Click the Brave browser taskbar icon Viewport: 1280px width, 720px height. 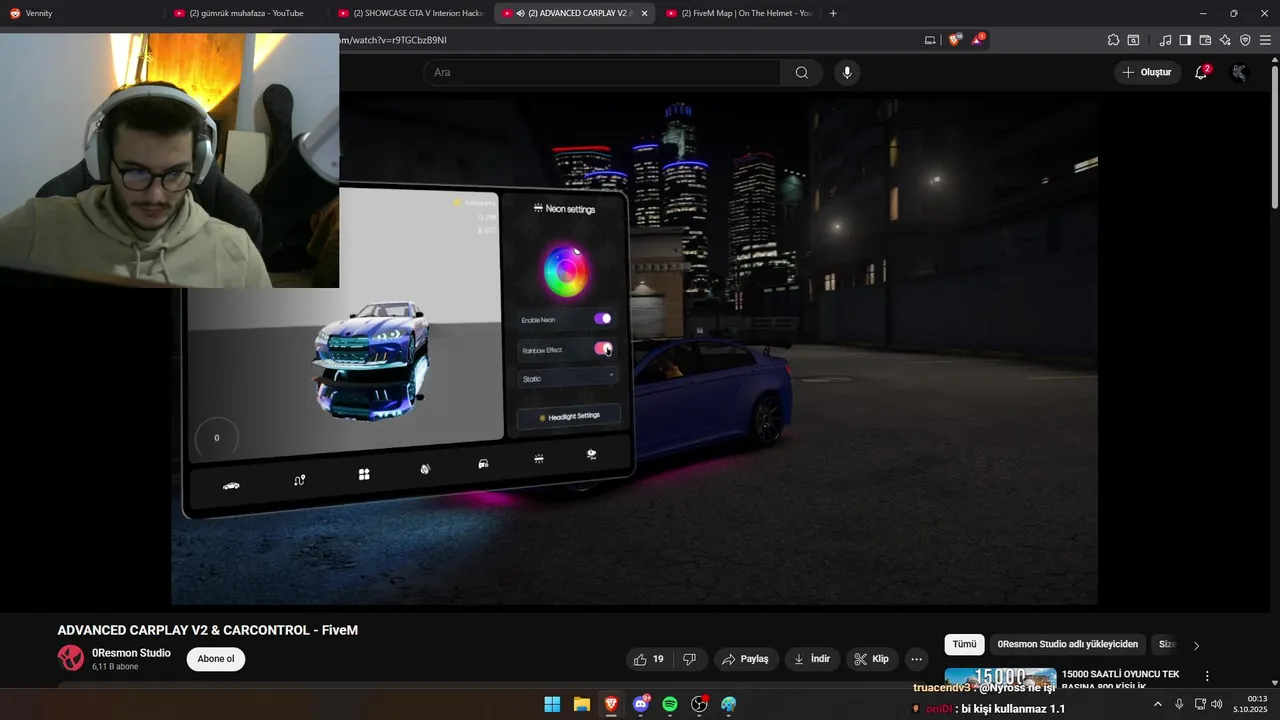click(611, 705)
